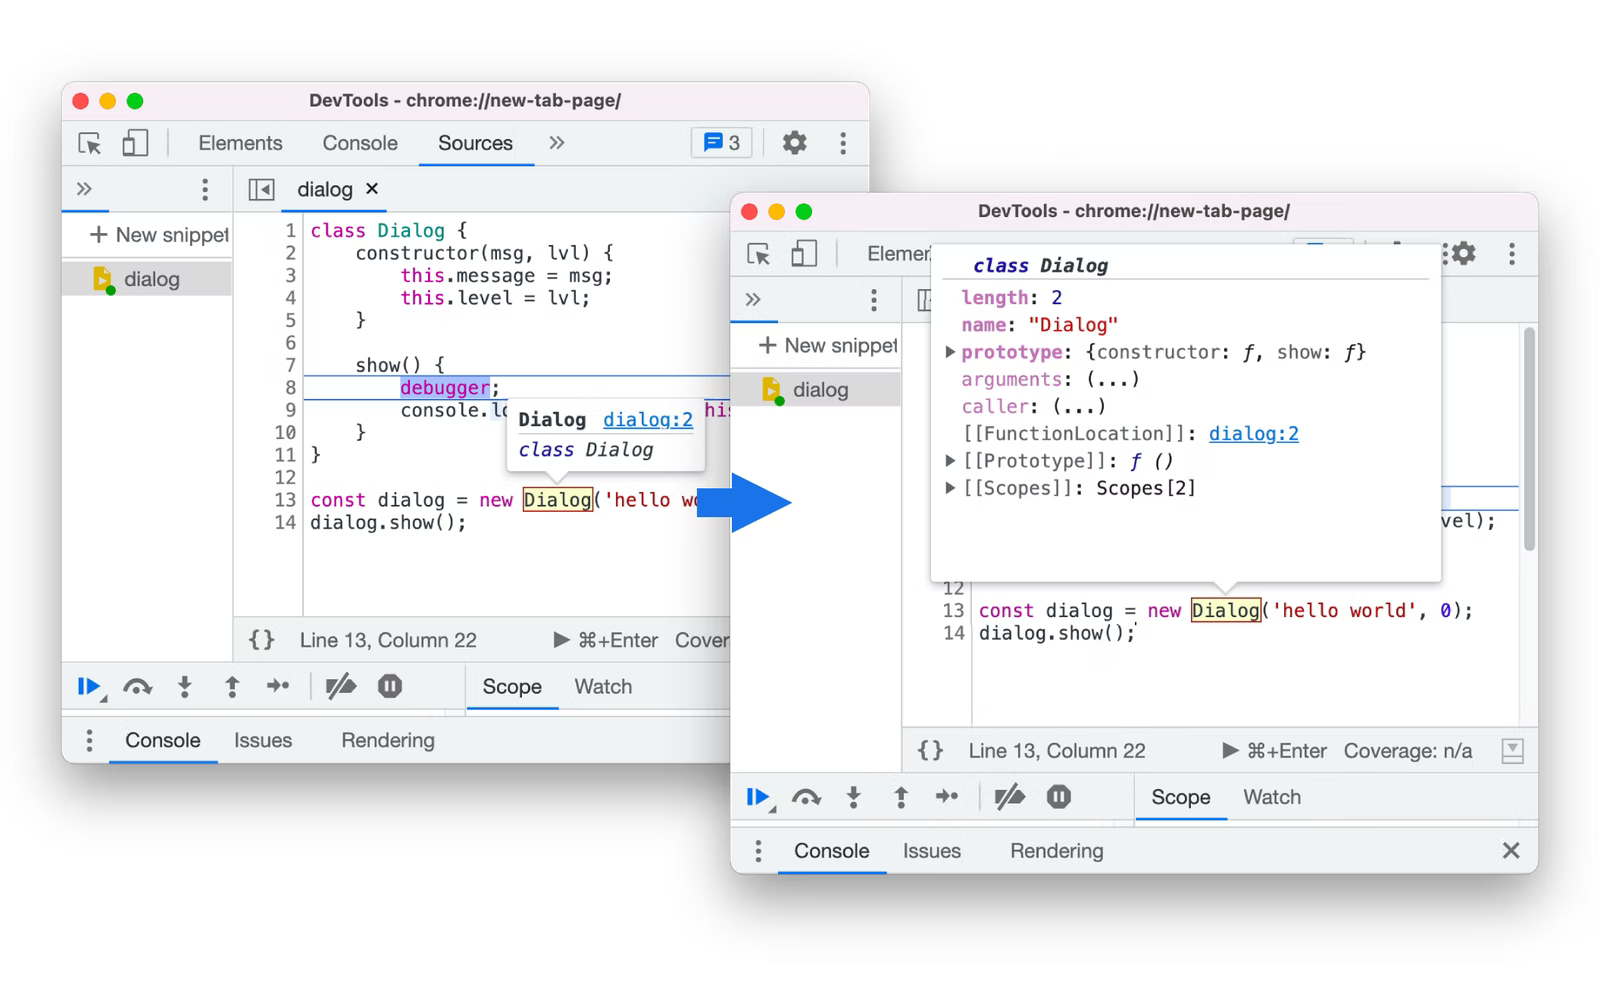Open settings gear in right window

click(1464, 254)
